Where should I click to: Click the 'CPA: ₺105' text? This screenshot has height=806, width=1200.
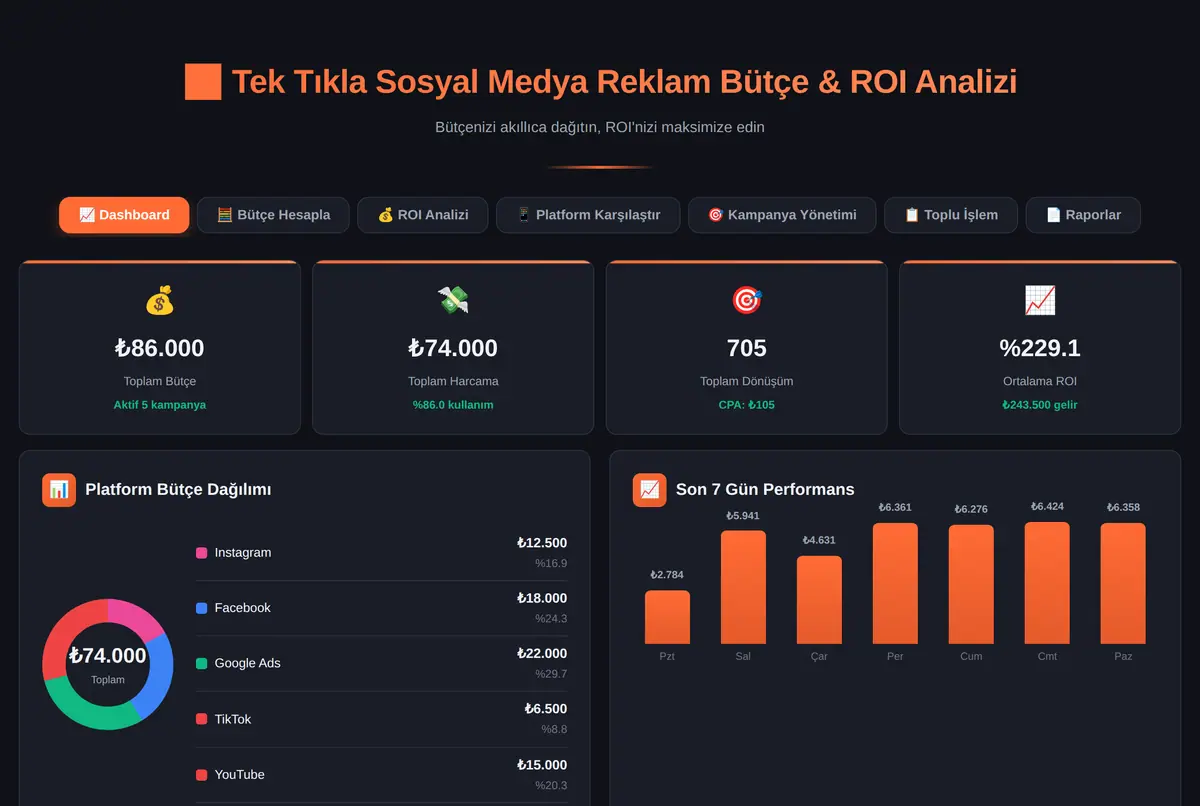pos(747,405)
